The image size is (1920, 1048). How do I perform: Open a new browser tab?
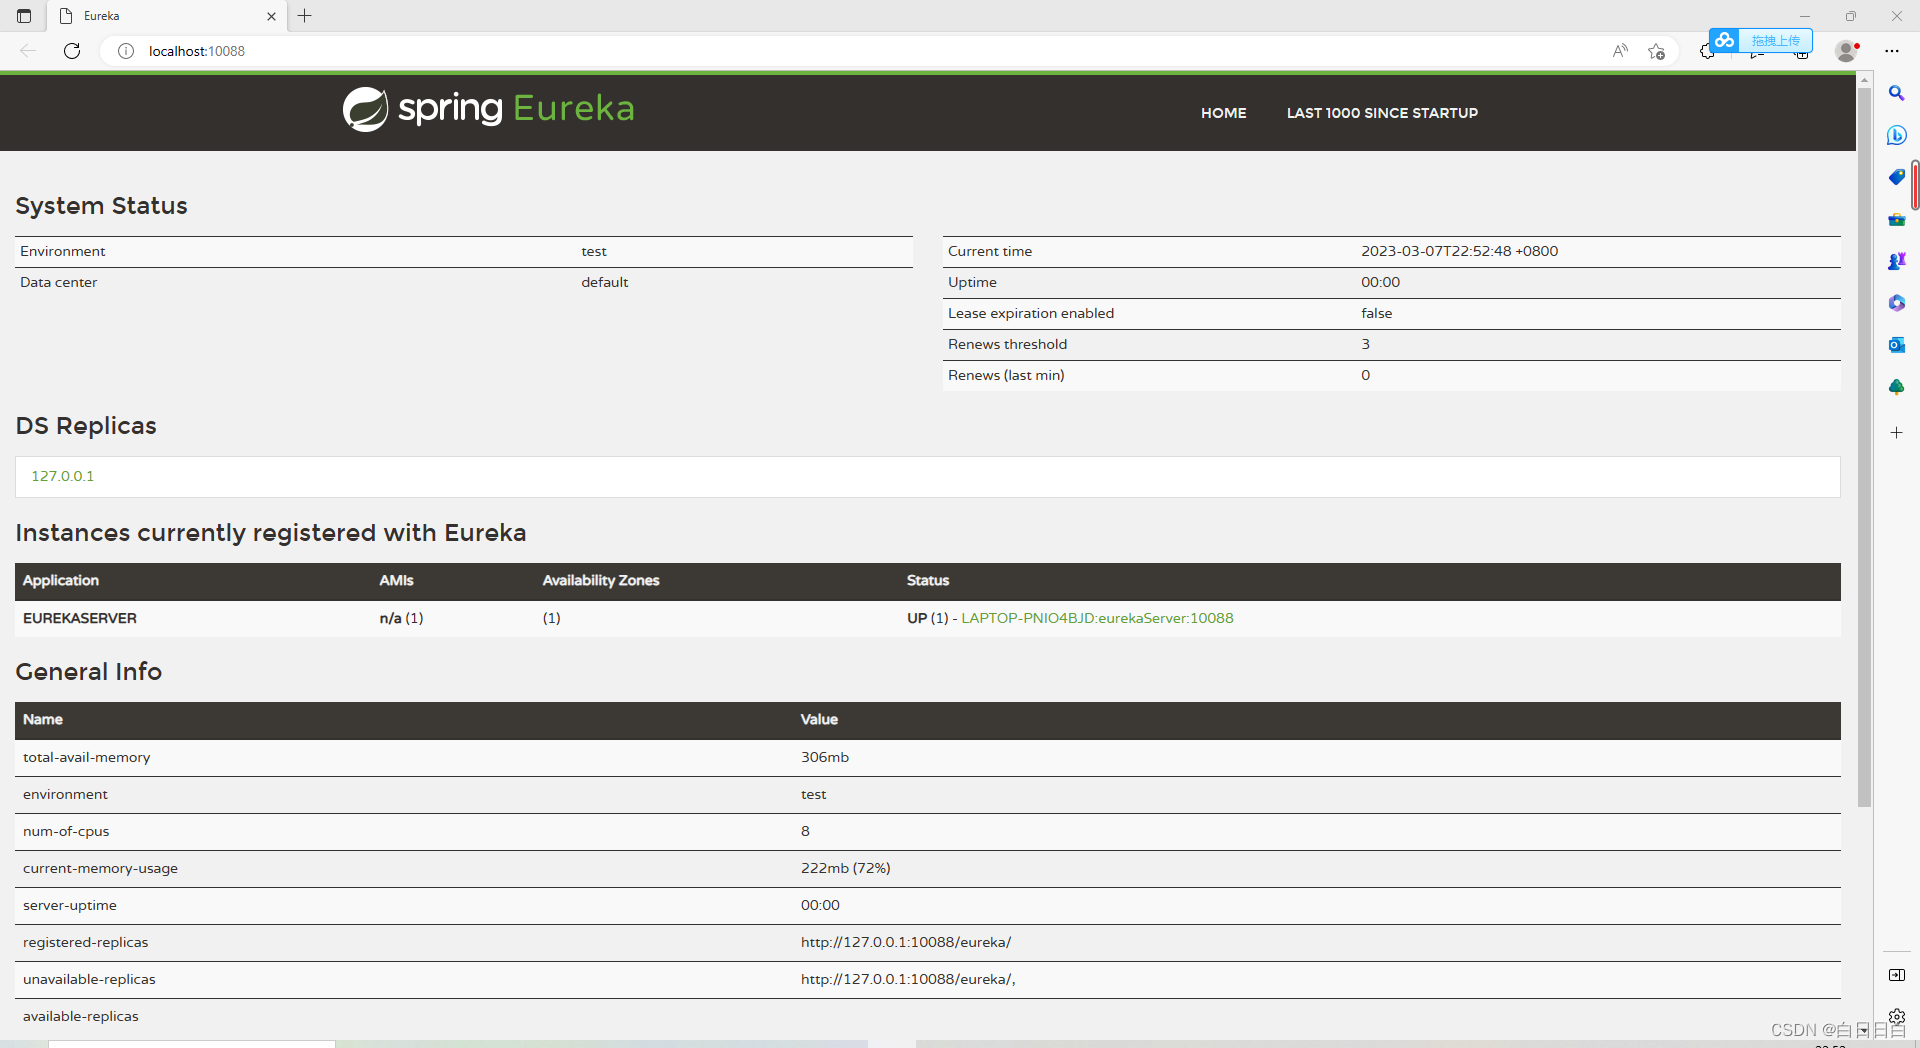[x=305, y=16]
